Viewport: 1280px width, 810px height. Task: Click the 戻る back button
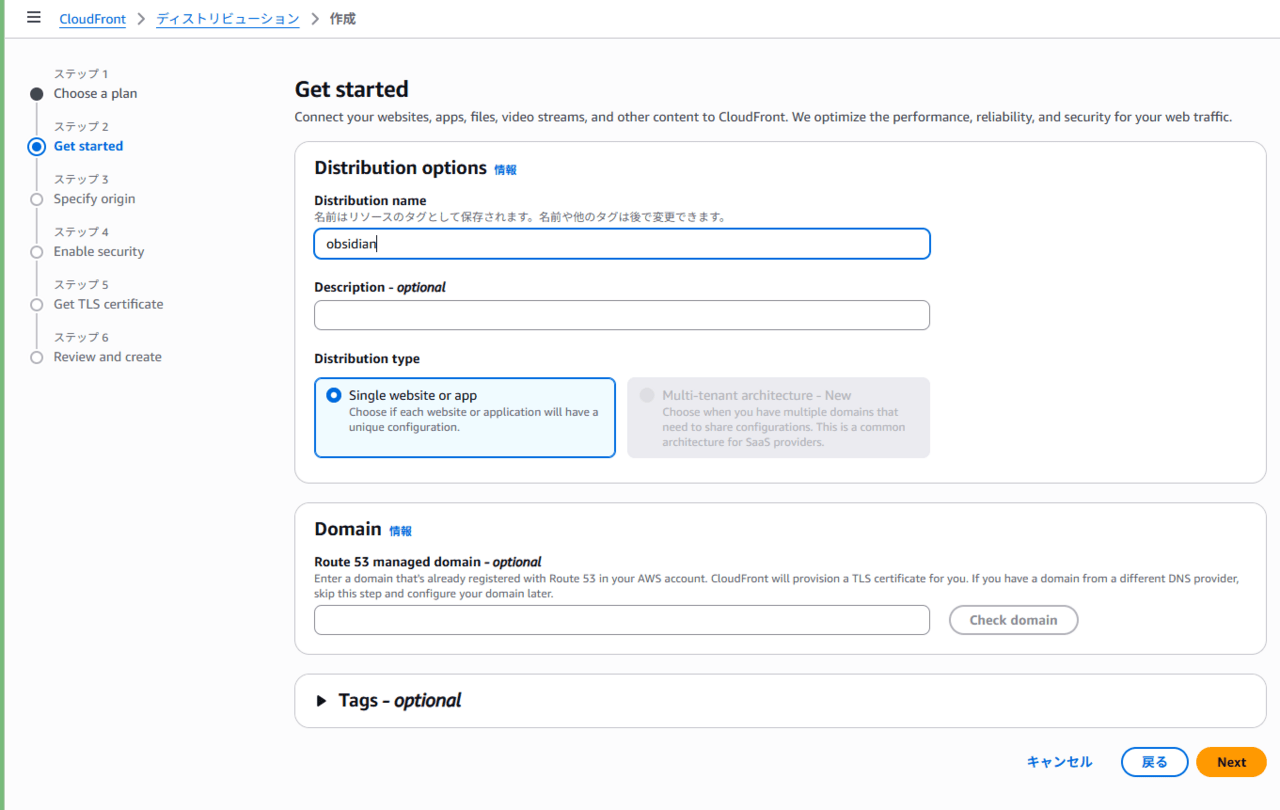(x=1154, y=762)
